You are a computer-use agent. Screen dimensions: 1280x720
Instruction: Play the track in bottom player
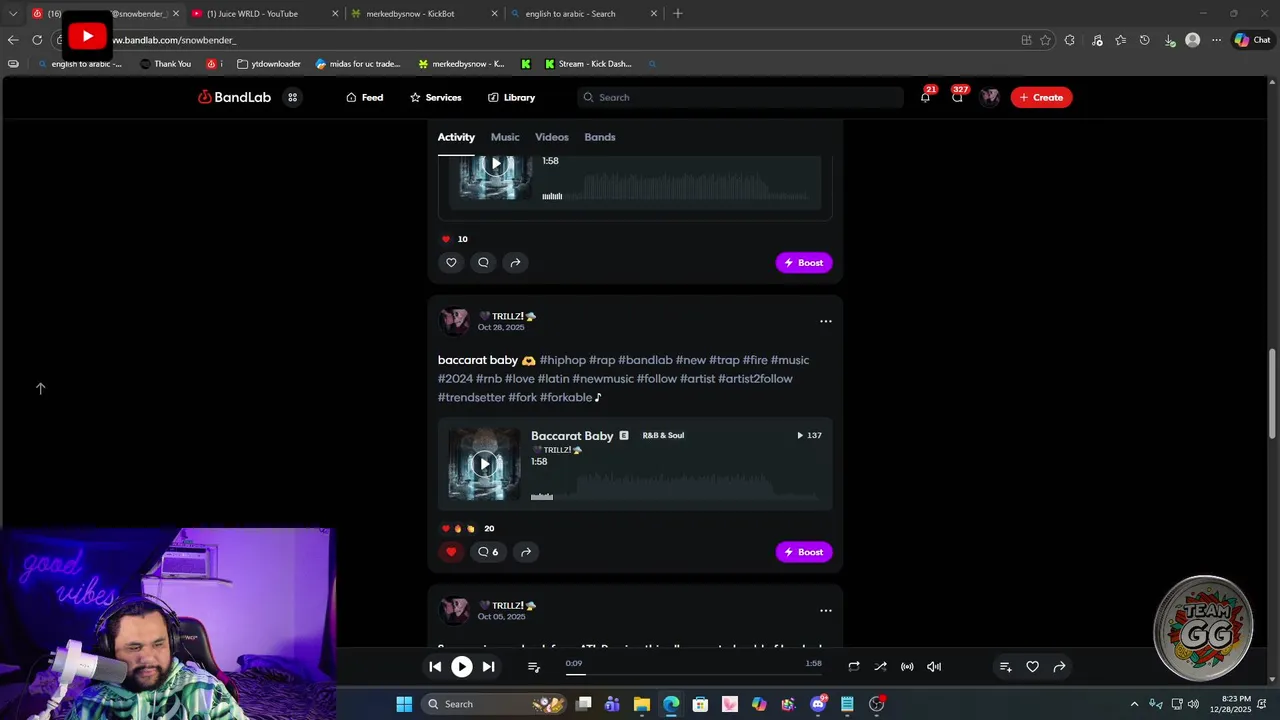click(462, 667)
